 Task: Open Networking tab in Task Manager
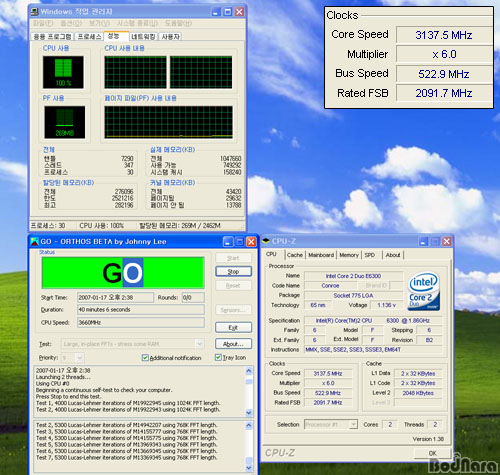click(x=143, y=37)
